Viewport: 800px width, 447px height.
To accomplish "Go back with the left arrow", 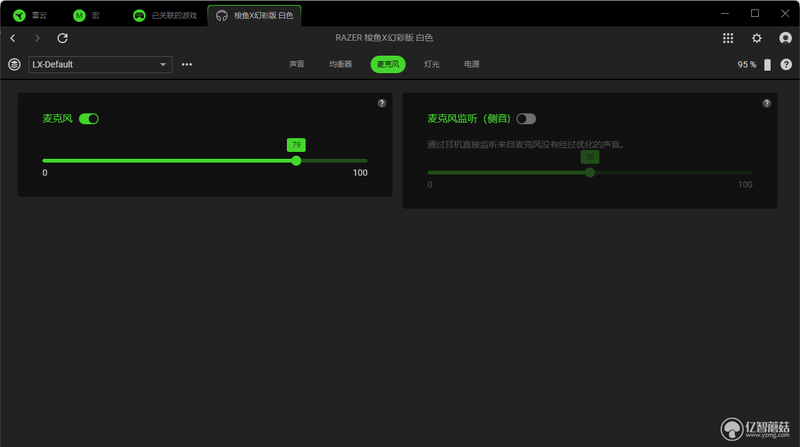I will click(x=13, y=38).
